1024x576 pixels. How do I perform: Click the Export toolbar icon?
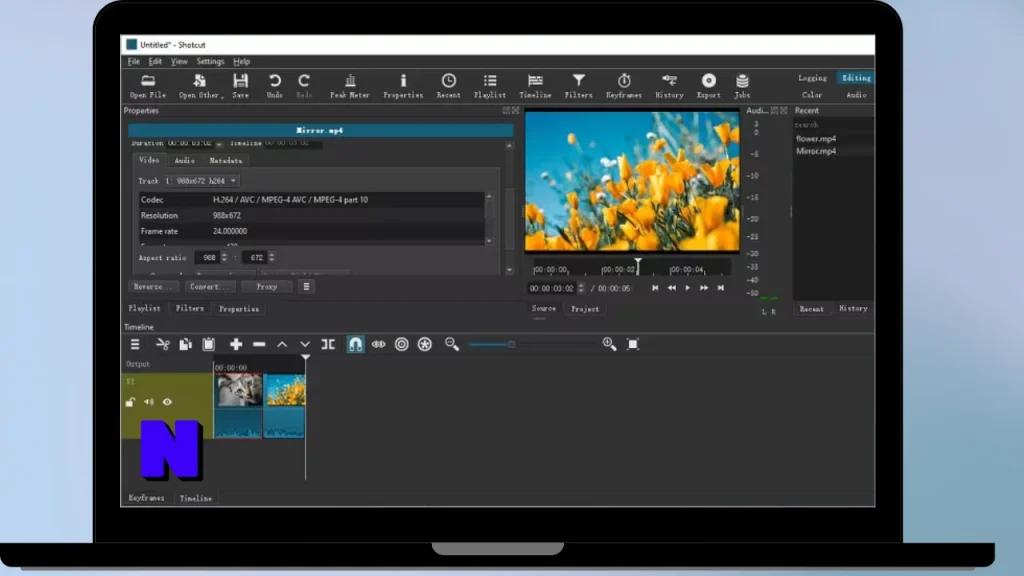(709, 86)
